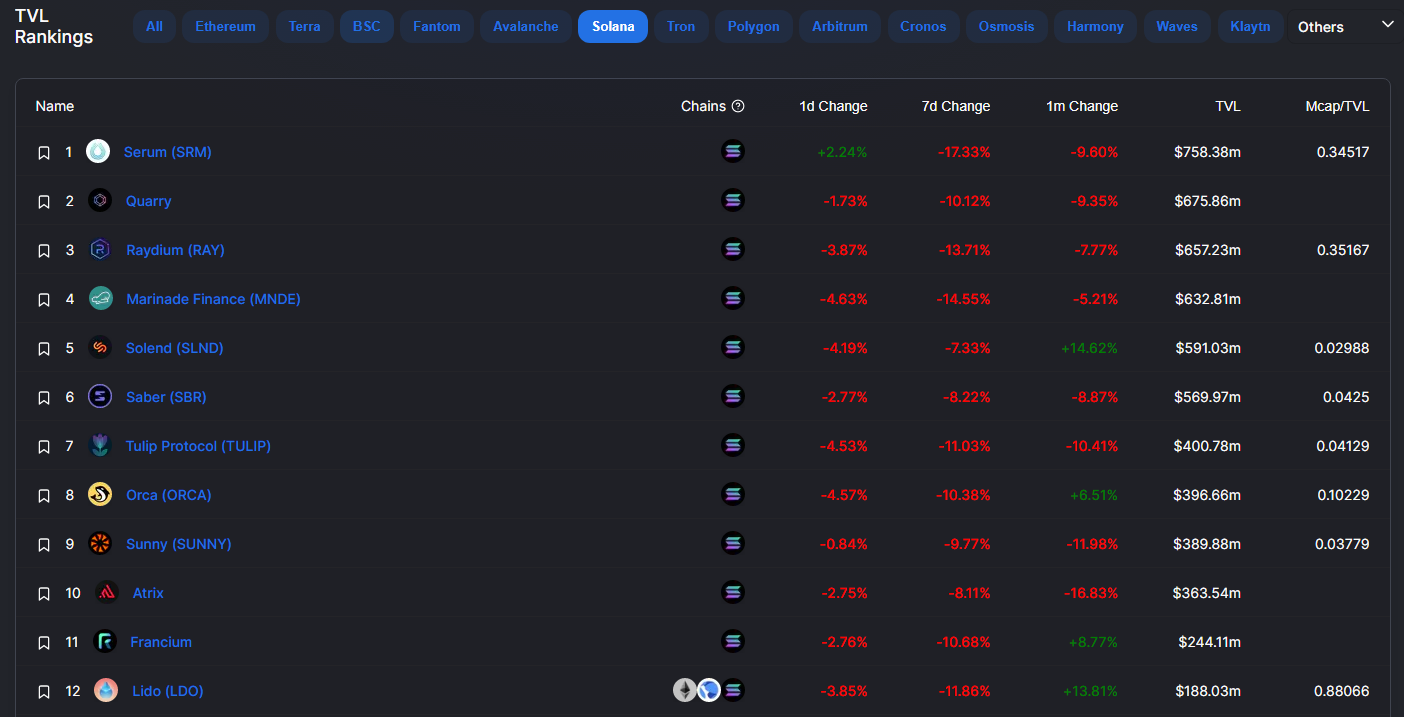This screenshot has height=717, width=1404.
Task: Toggle bookmark for Solend (SLND)
Action: coord(44,349)
